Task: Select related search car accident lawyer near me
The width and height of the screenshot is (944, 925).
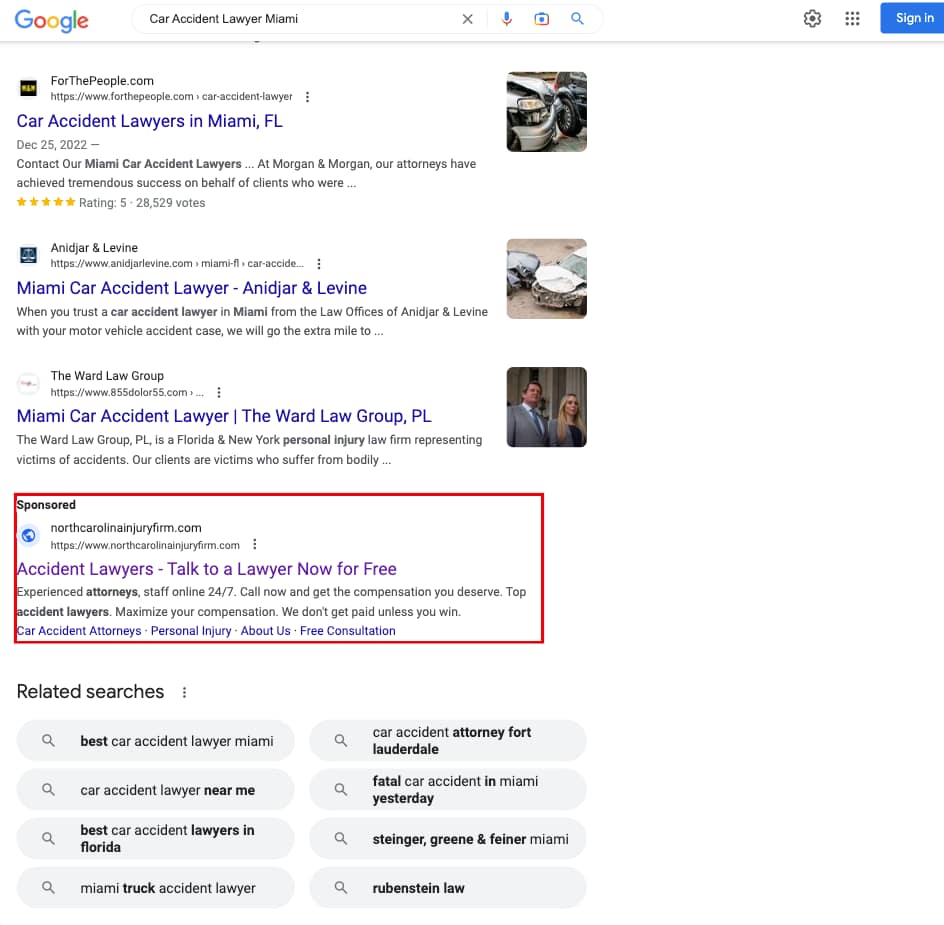Action: tap(155, 790)
